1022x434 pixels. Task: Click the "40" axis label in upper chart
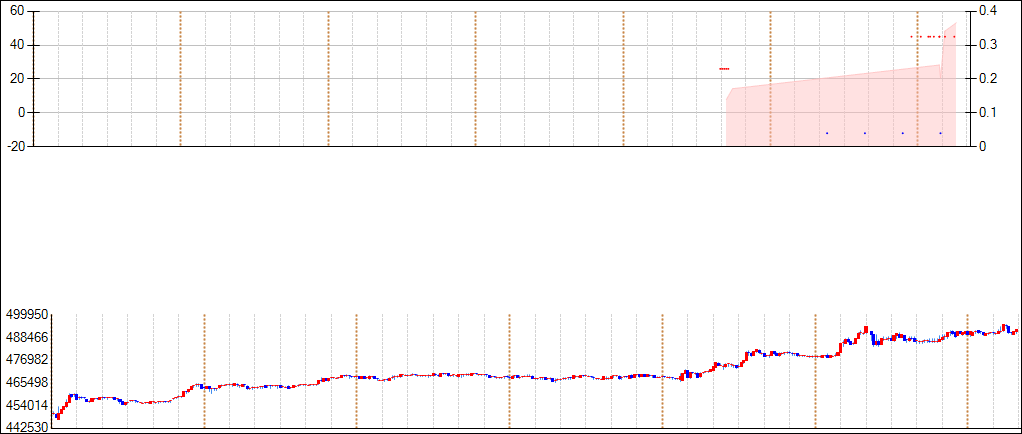tap(17, 45)
